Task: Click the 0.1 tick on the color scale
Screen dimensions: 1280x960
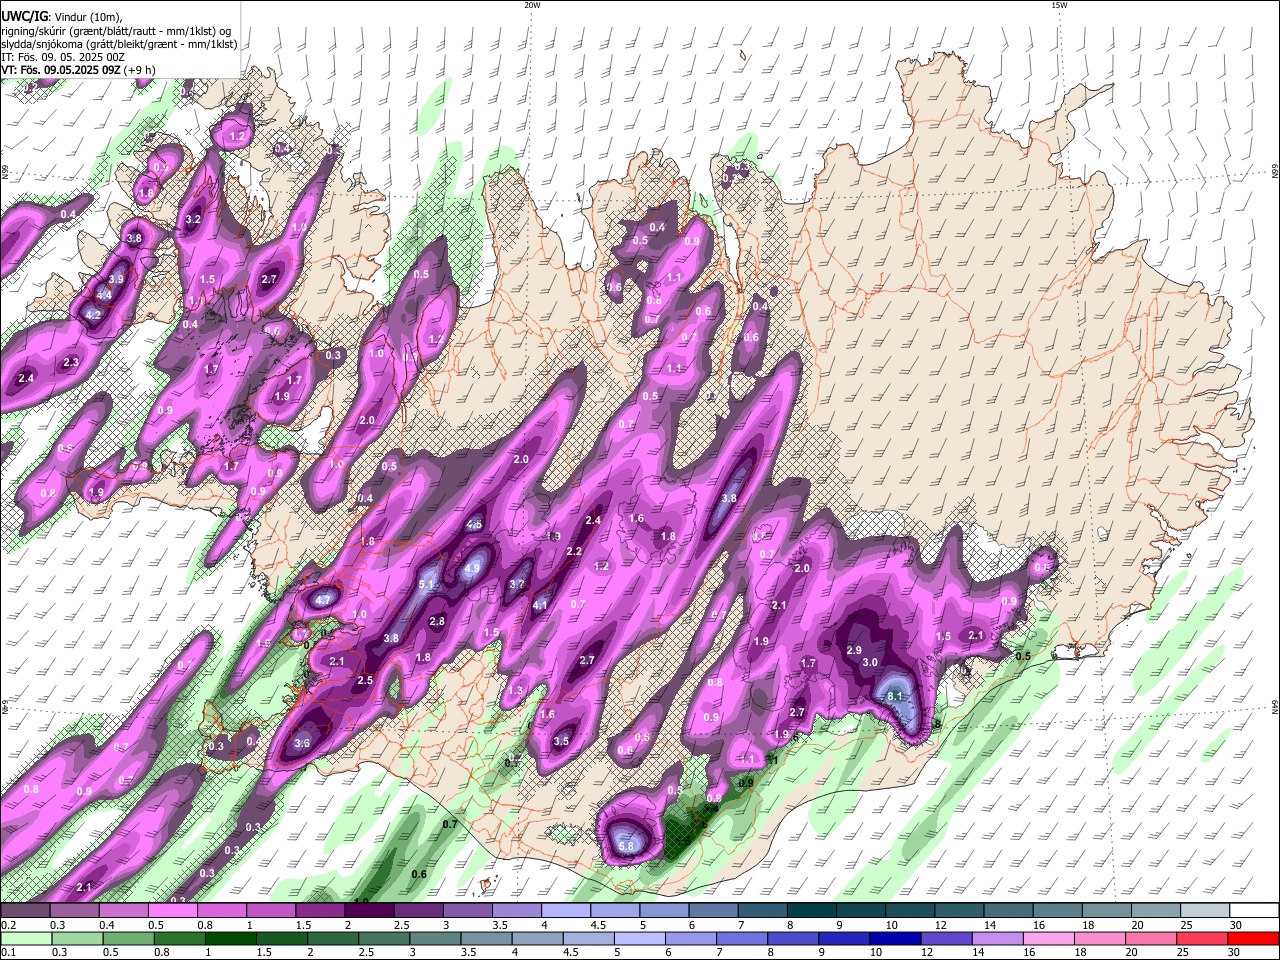Action: pyautogui.click(x=7, y=952)
